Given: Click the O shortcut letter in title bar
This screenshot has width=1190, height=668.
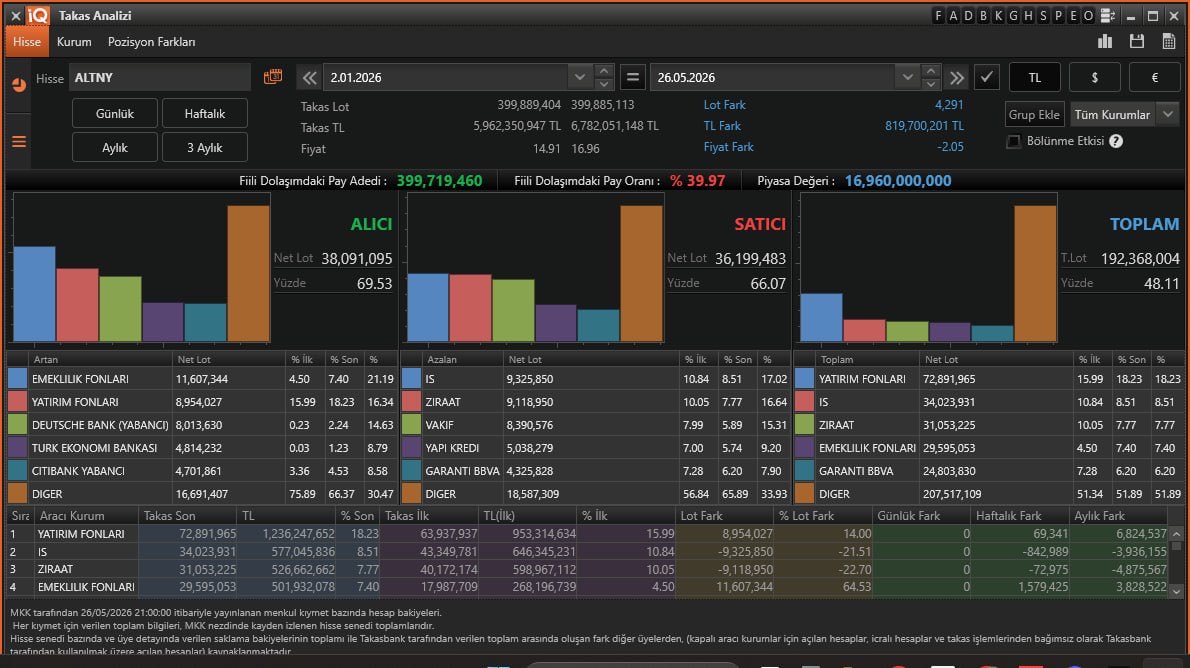Looking at the screenshot, I should [1088, 15].
